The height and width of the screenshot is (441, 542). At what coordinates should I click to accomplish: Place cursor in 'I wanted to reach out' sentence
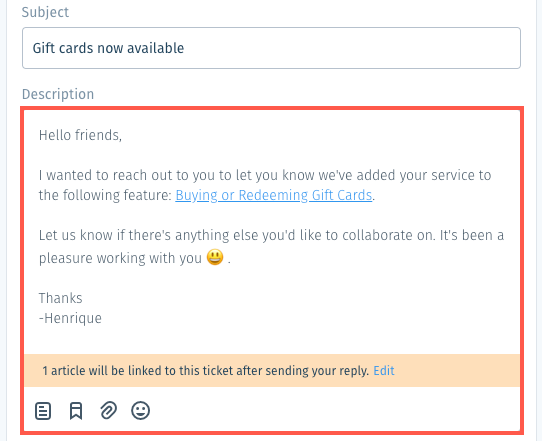[265, 175]
